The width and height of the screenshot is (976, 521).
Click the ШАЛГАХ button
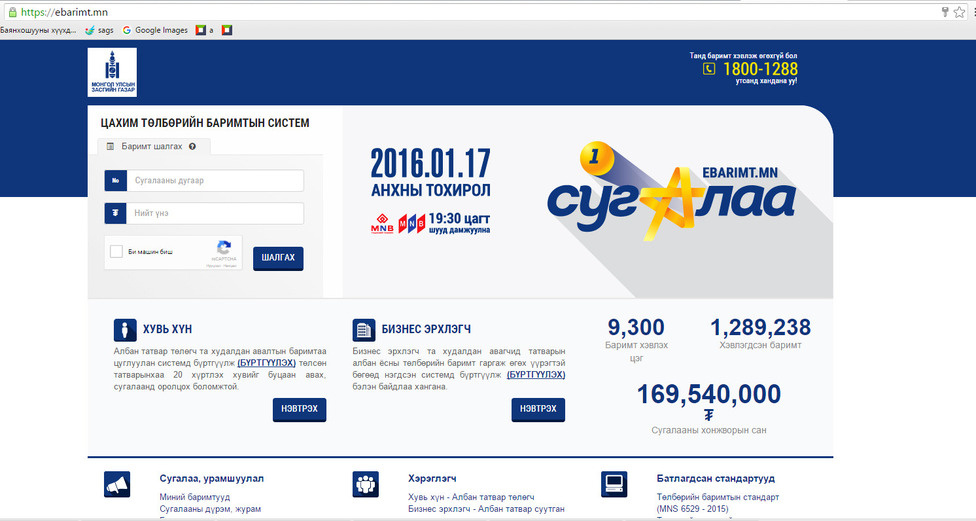278,258
